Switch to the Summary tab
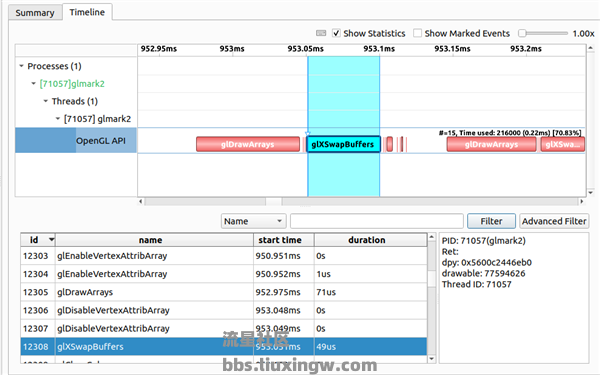Screen dimensions: 600x375 coord(35,13)
